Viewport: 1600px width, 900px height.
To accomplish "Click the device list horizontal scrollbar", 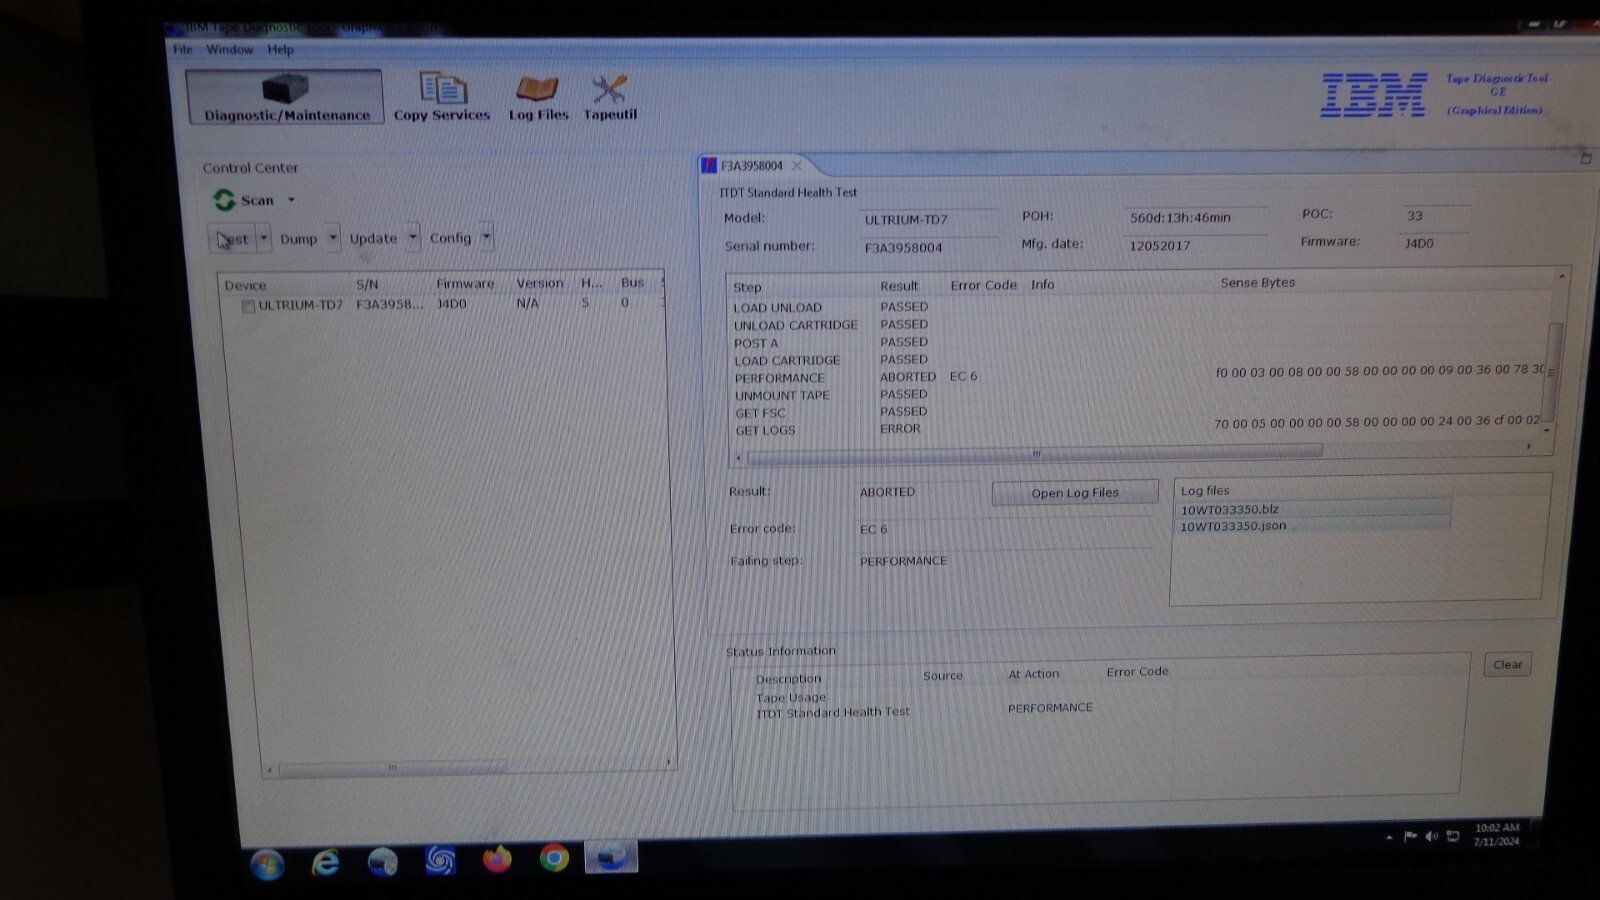I will pos(392,768).
